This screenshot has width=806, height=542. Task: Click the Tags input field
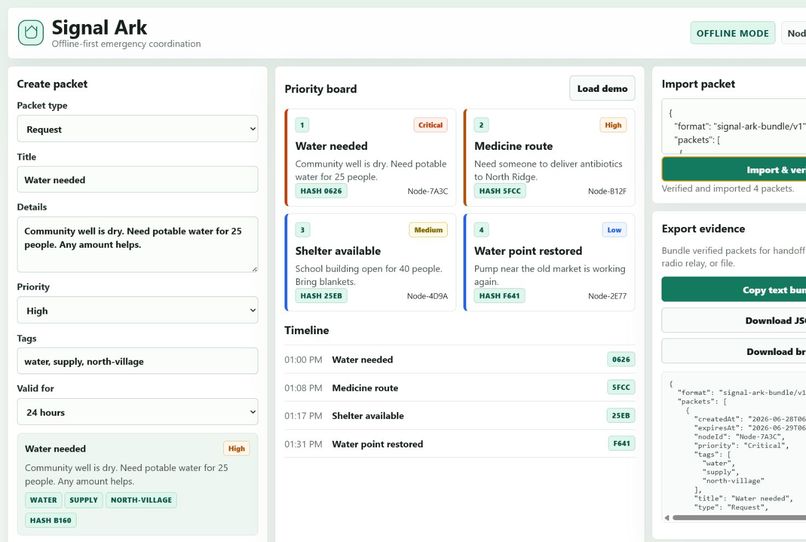coord(138,361)
